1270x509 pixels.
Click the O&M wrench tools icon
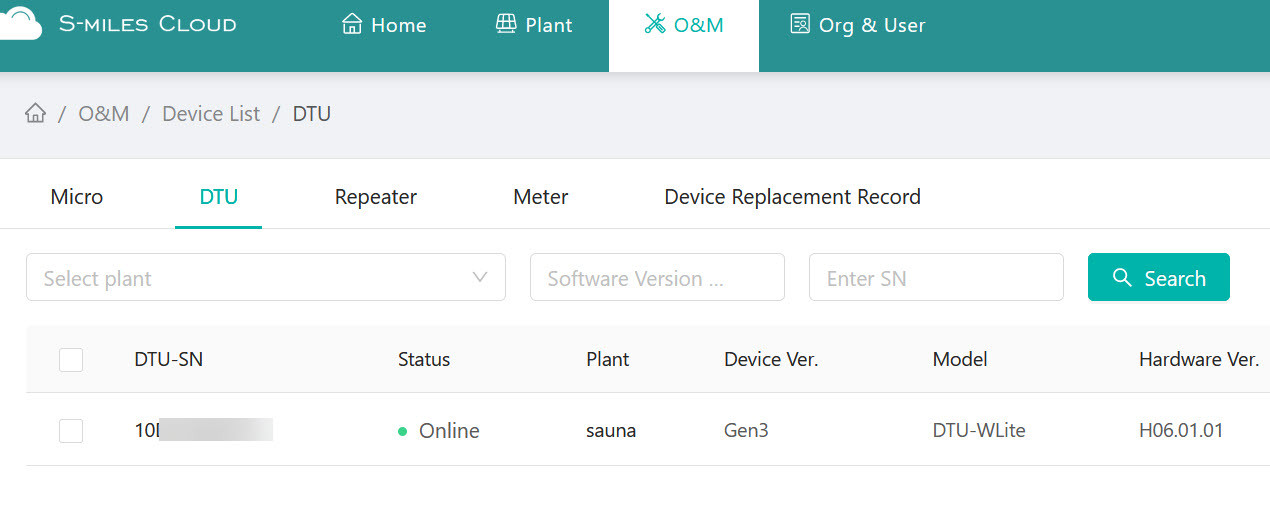pyautogui.click(x=655, y=24)
